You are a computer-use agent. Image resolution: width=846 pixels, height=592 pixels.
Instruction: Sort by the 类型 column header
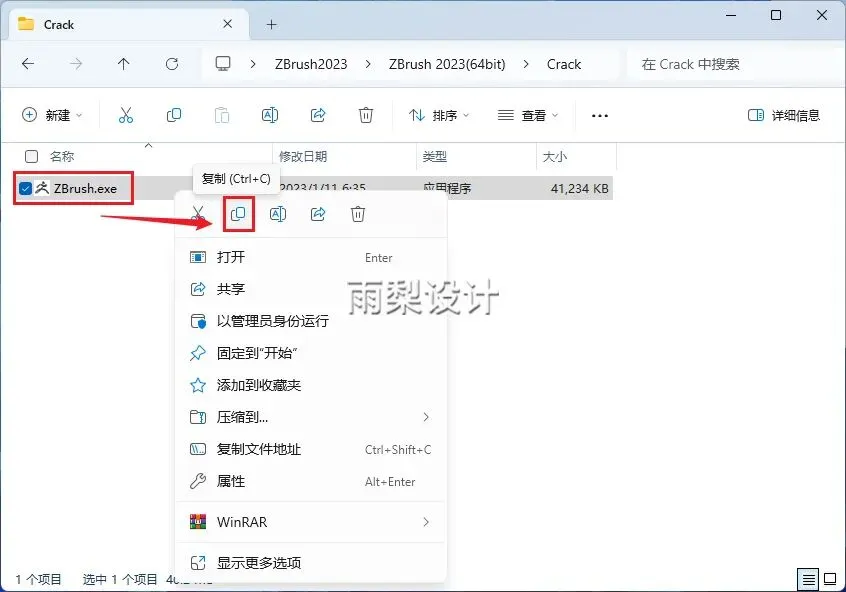click(434, 156)
